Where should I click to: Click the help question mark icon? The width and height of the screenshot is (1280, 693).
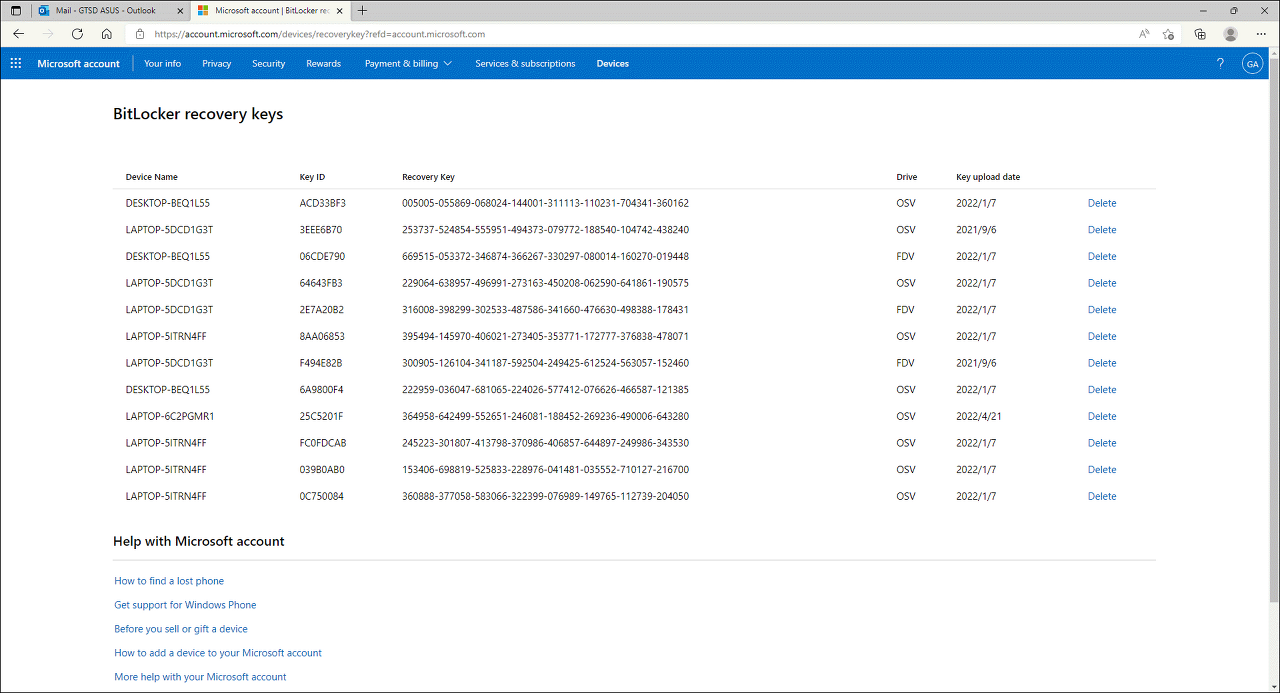[x=1220, y=63]
